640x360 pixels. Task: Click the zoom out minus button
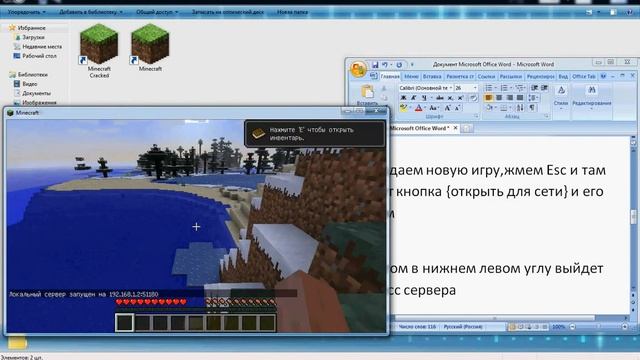pyautogui.click(x=572, y=327)
